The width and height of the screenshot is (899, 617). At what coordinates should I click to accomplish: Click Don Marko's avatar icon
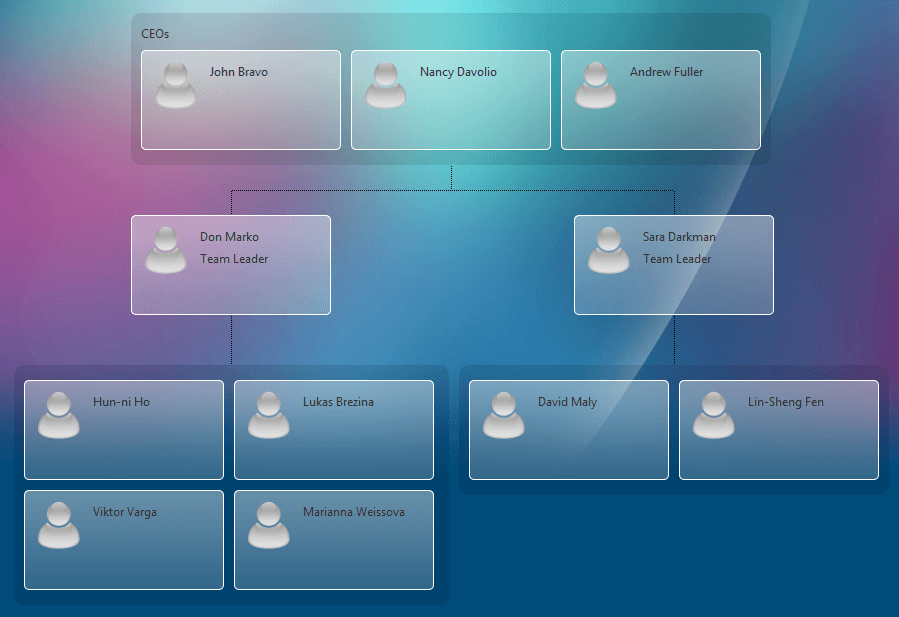coord(166,251)
